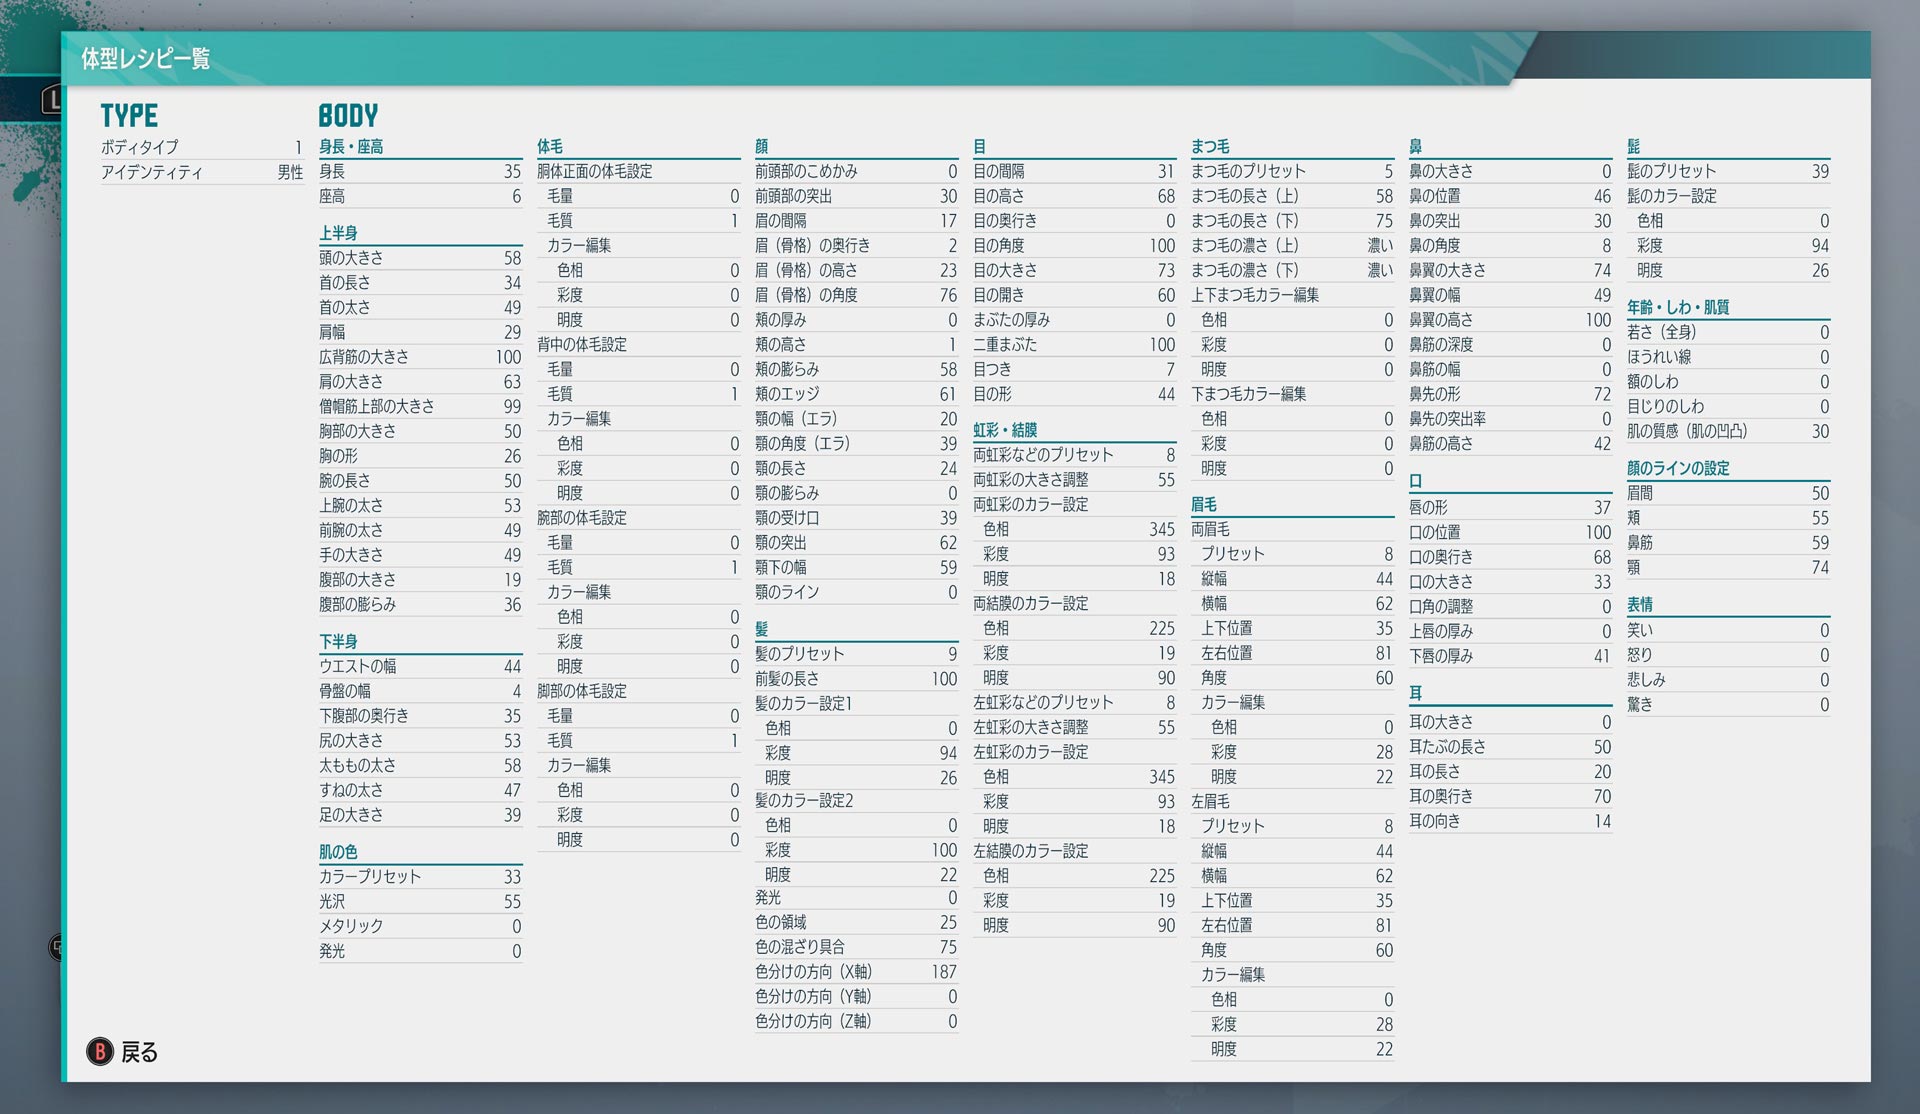This screenshot has height=1114, width=1920.
Task: Select the アイデンティティ 男性 value
Action: pyautogui.click(x=290, y=172)
